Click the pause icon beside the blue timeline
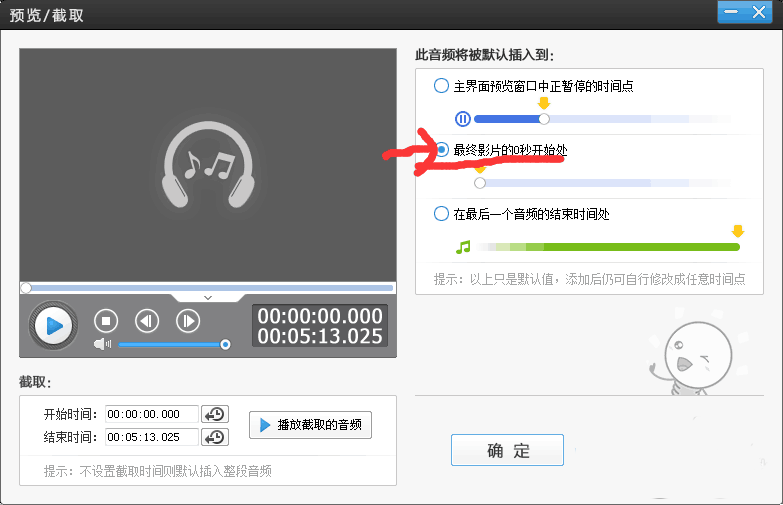 coord(462,119)
